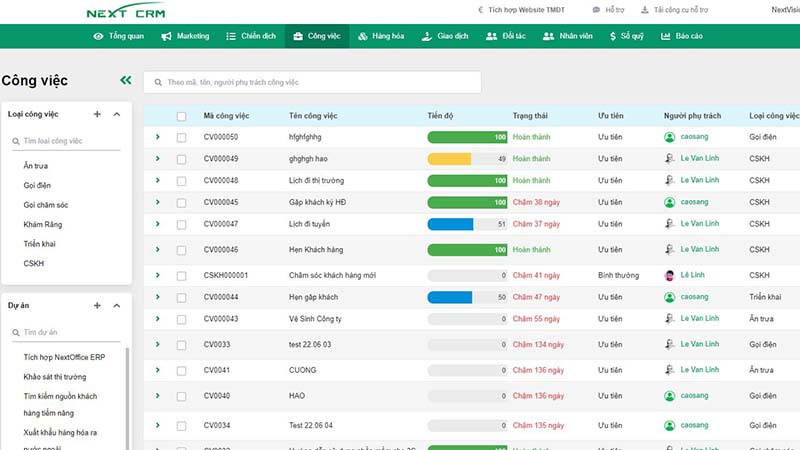Filter by Gọi điện task type
Screen dimensions: 800x450
coord(37,186)
